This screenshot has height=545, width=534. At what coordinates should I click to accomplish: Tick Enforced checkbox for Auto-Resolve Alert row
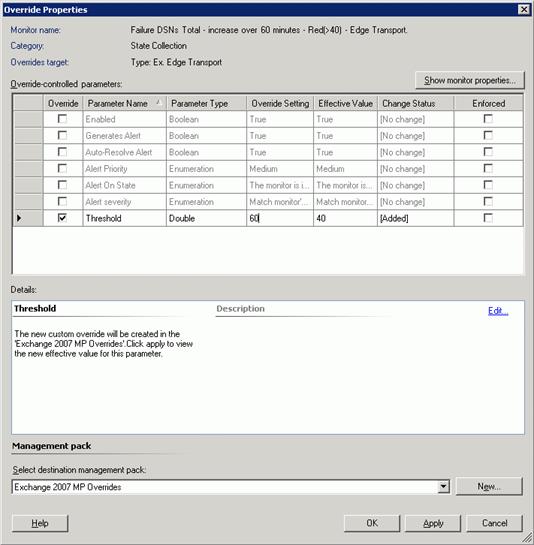pyautogui.click(x=488, y=152)
